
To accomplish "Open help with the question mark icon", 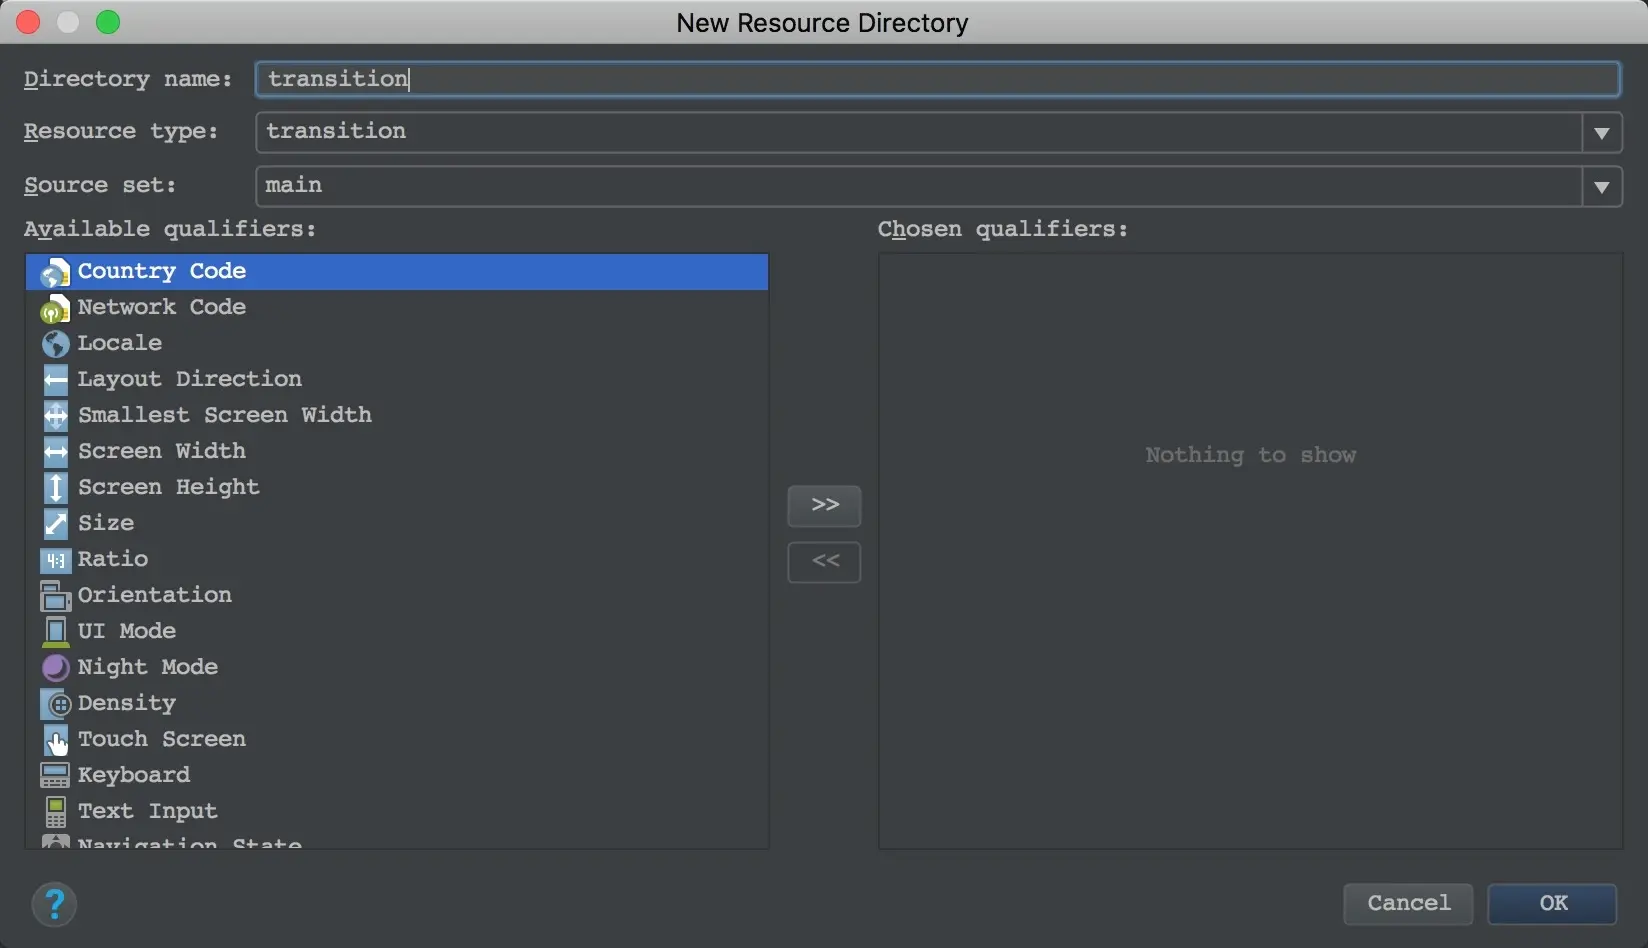I will 54,905.
